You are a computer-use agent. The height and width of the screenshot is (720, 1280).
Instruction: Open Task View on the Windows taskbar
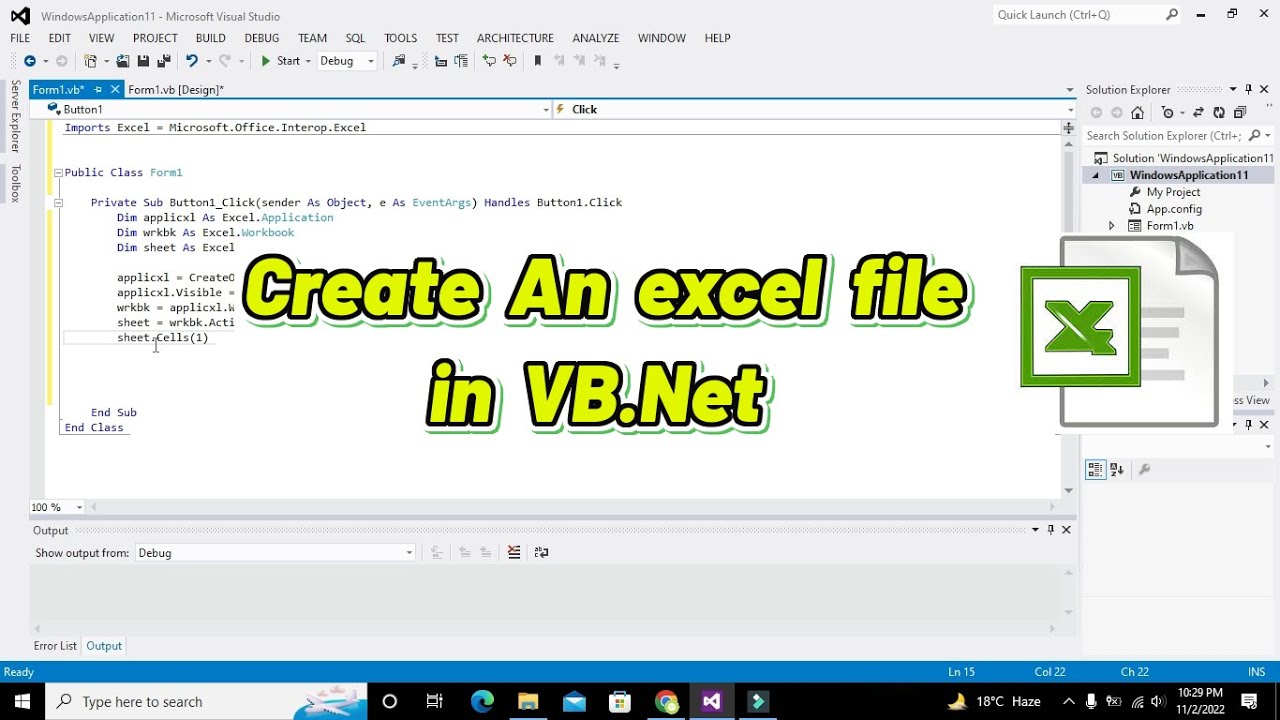[435, 701]
